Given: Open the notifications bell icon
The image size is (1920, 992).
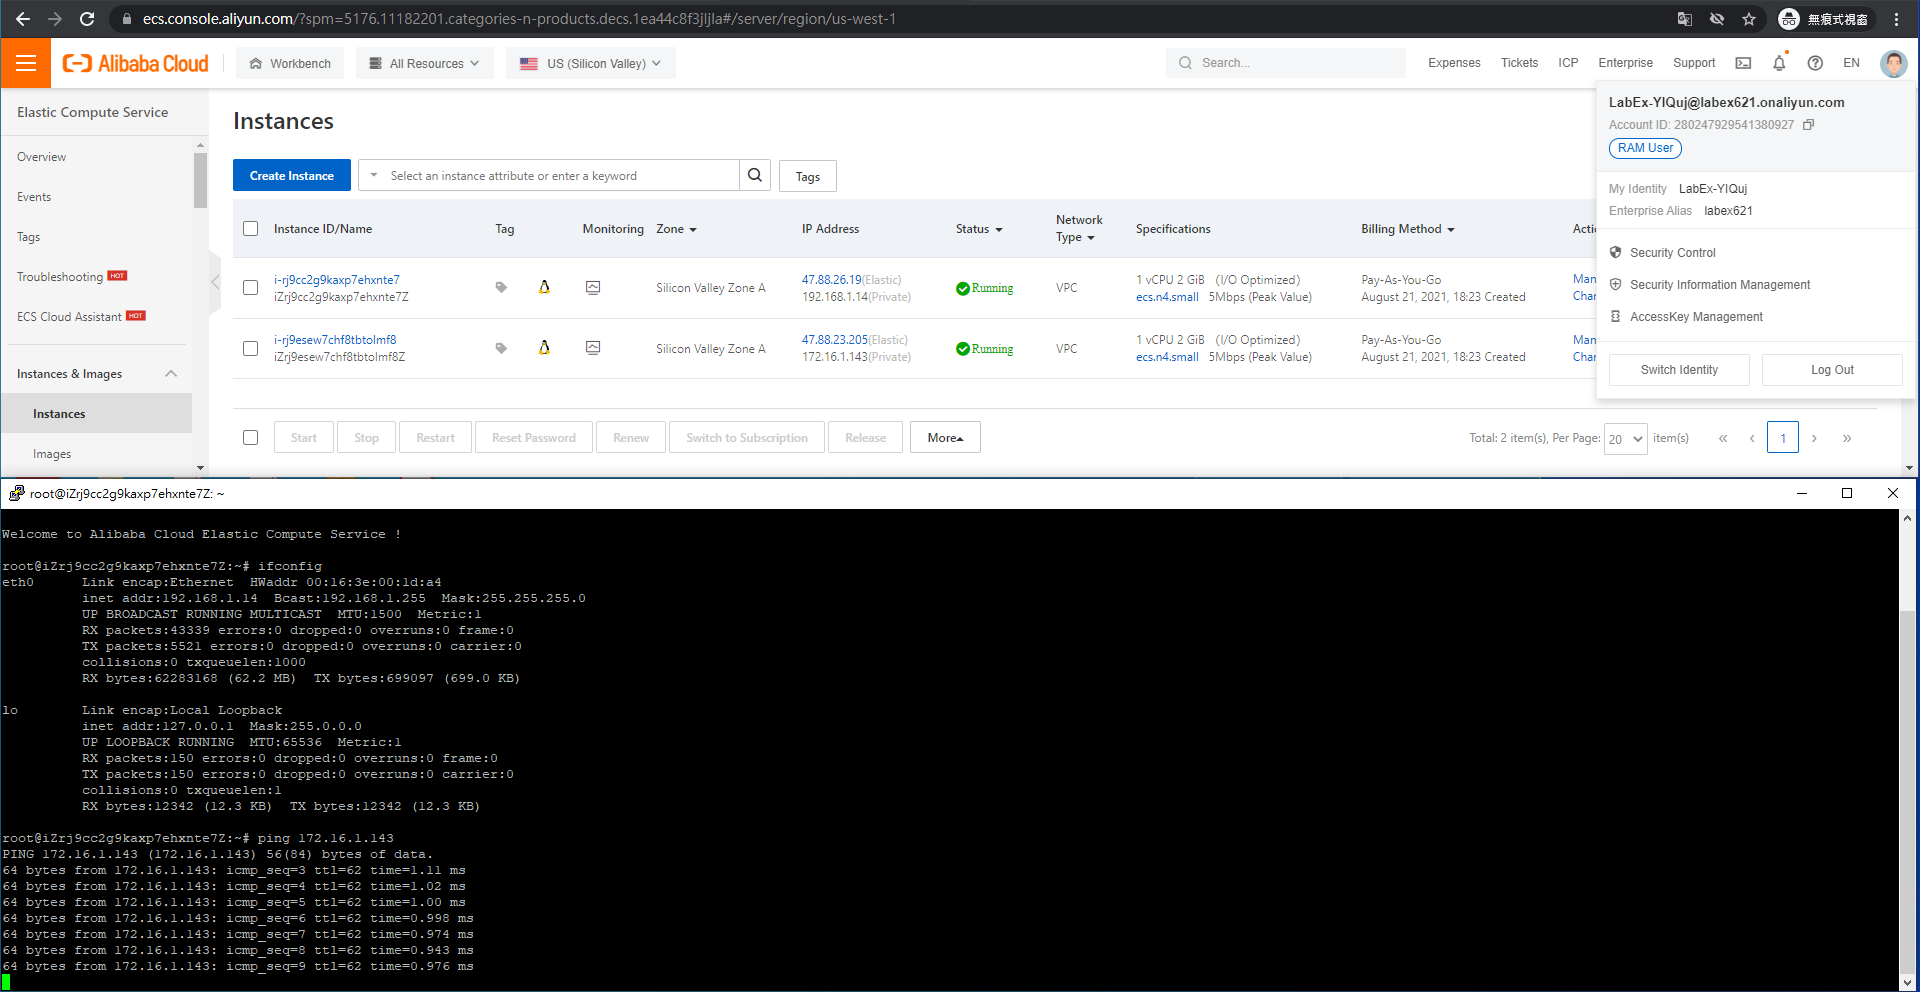Looking at the screenshot, I should pos(1779,63).
